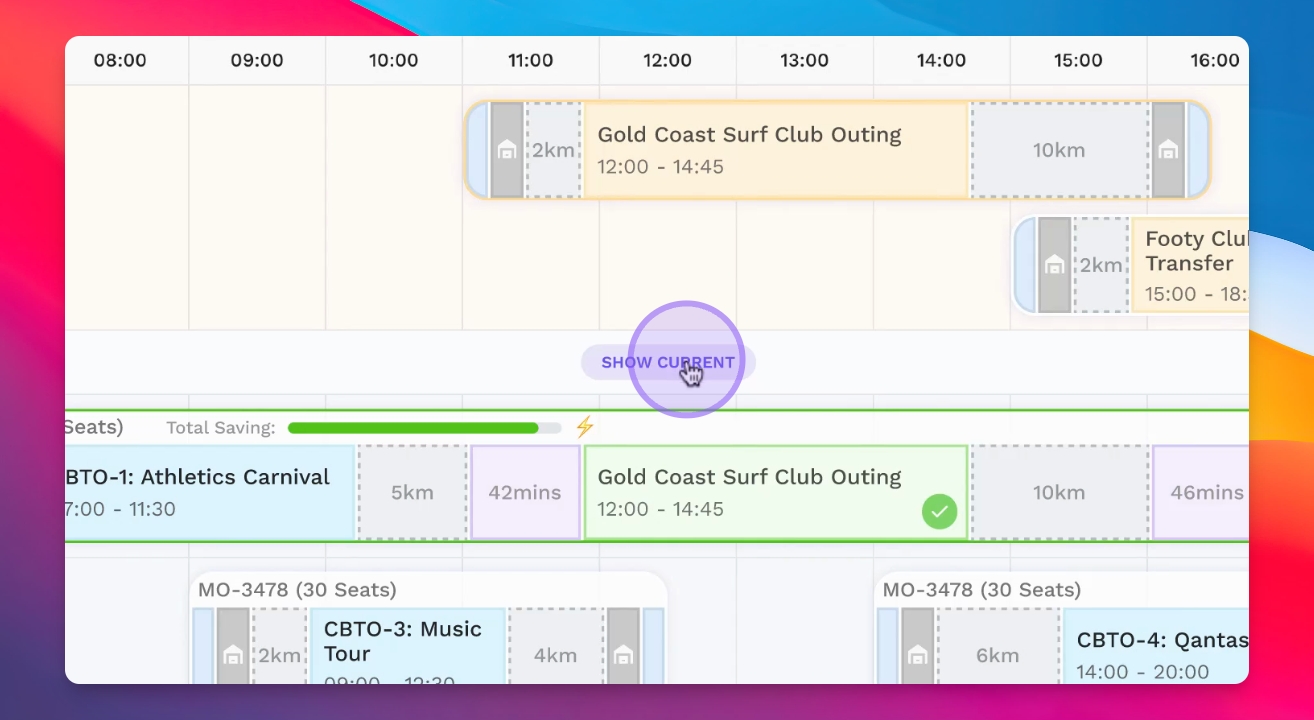Viewport: 1314px width, 720px height.
Task: Click the depot icon after the 4km segment
Action: tap(623, 655)
